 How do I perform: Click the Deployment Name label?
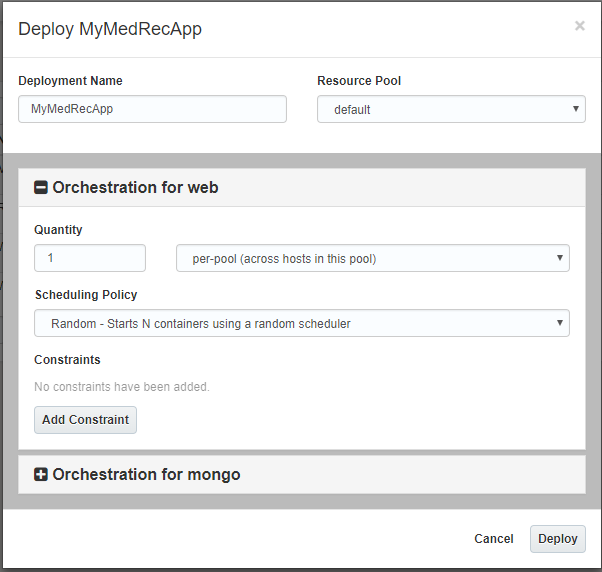[x=70, y=81]
